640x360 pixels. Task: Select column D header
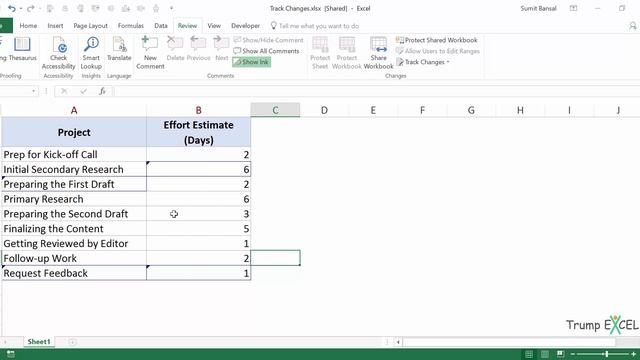coord(324,110)
